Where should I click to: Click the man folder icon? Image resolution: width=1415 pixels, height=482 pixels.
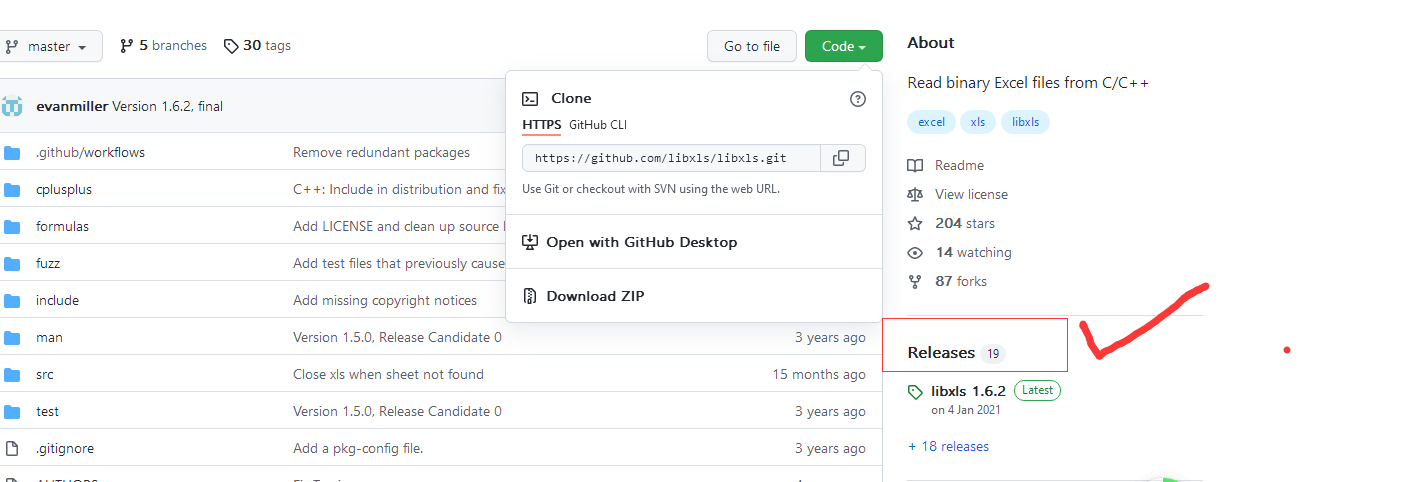pyautogui.click(x=12, y=338)
